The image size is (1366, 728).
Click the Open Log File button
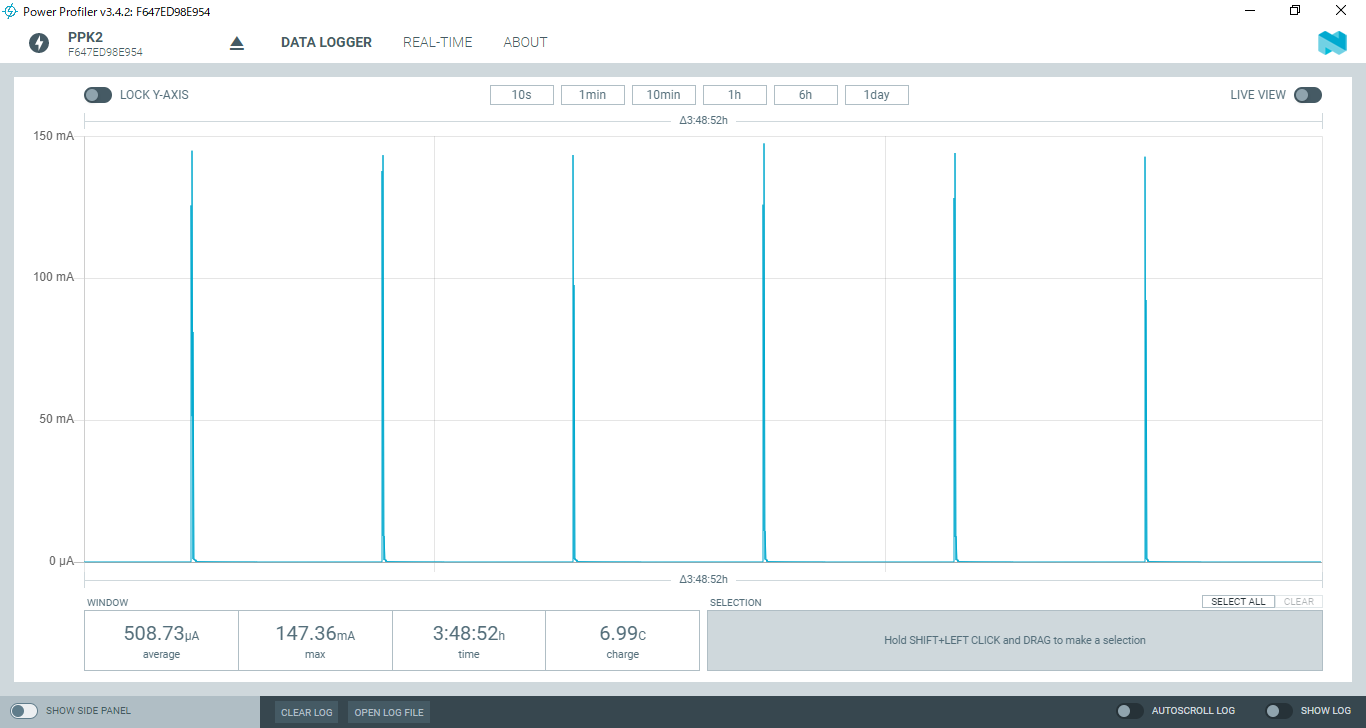click(x=389, y=712)
